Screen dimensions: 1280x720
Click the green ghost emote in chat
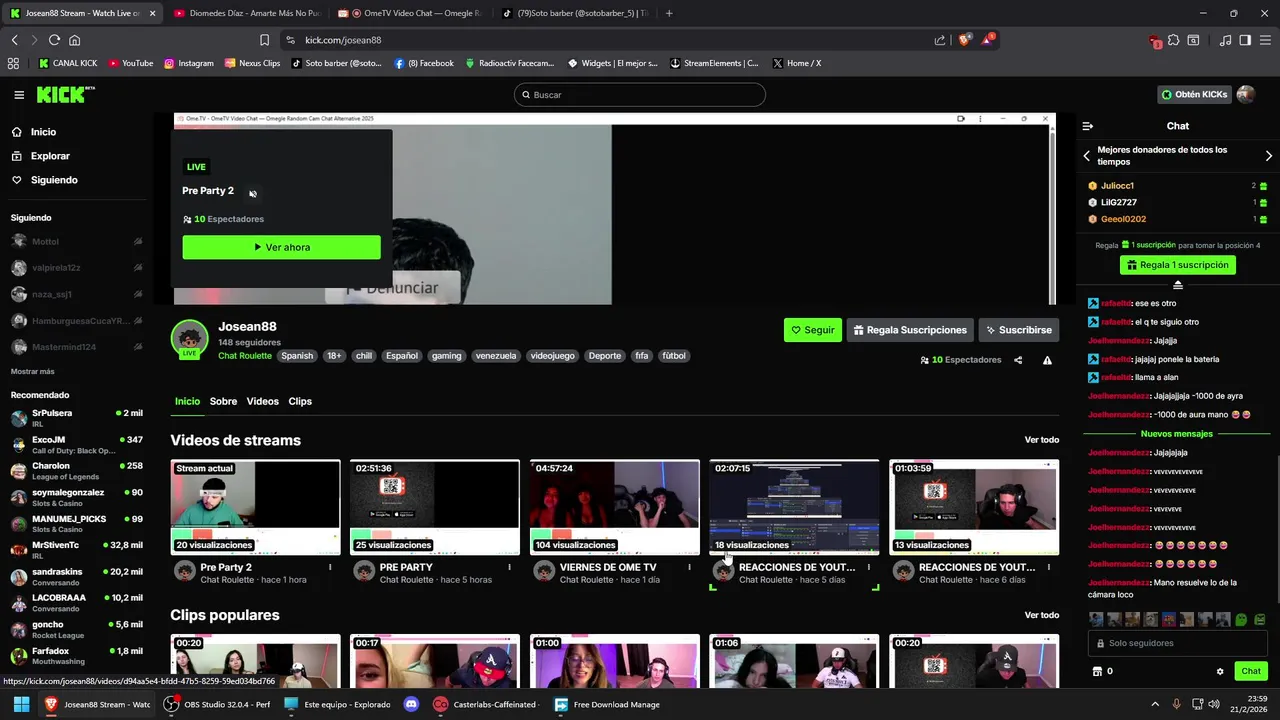[x=1241, y=620]
